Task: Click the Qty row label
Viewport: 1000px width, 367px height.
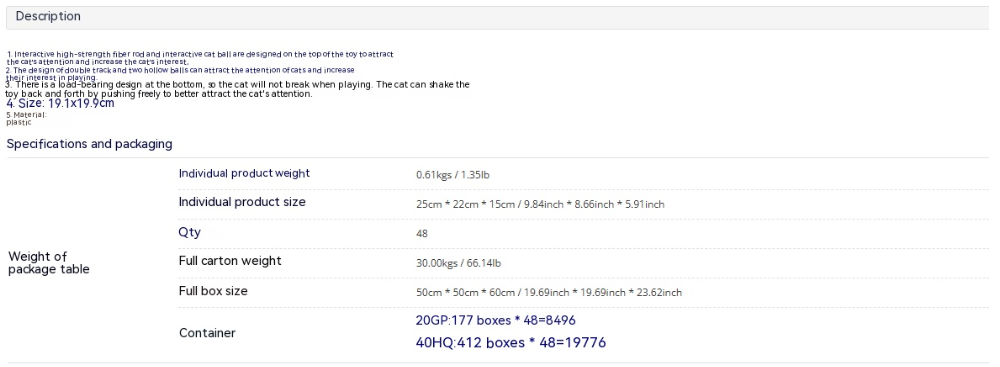Action: point(189,232)
